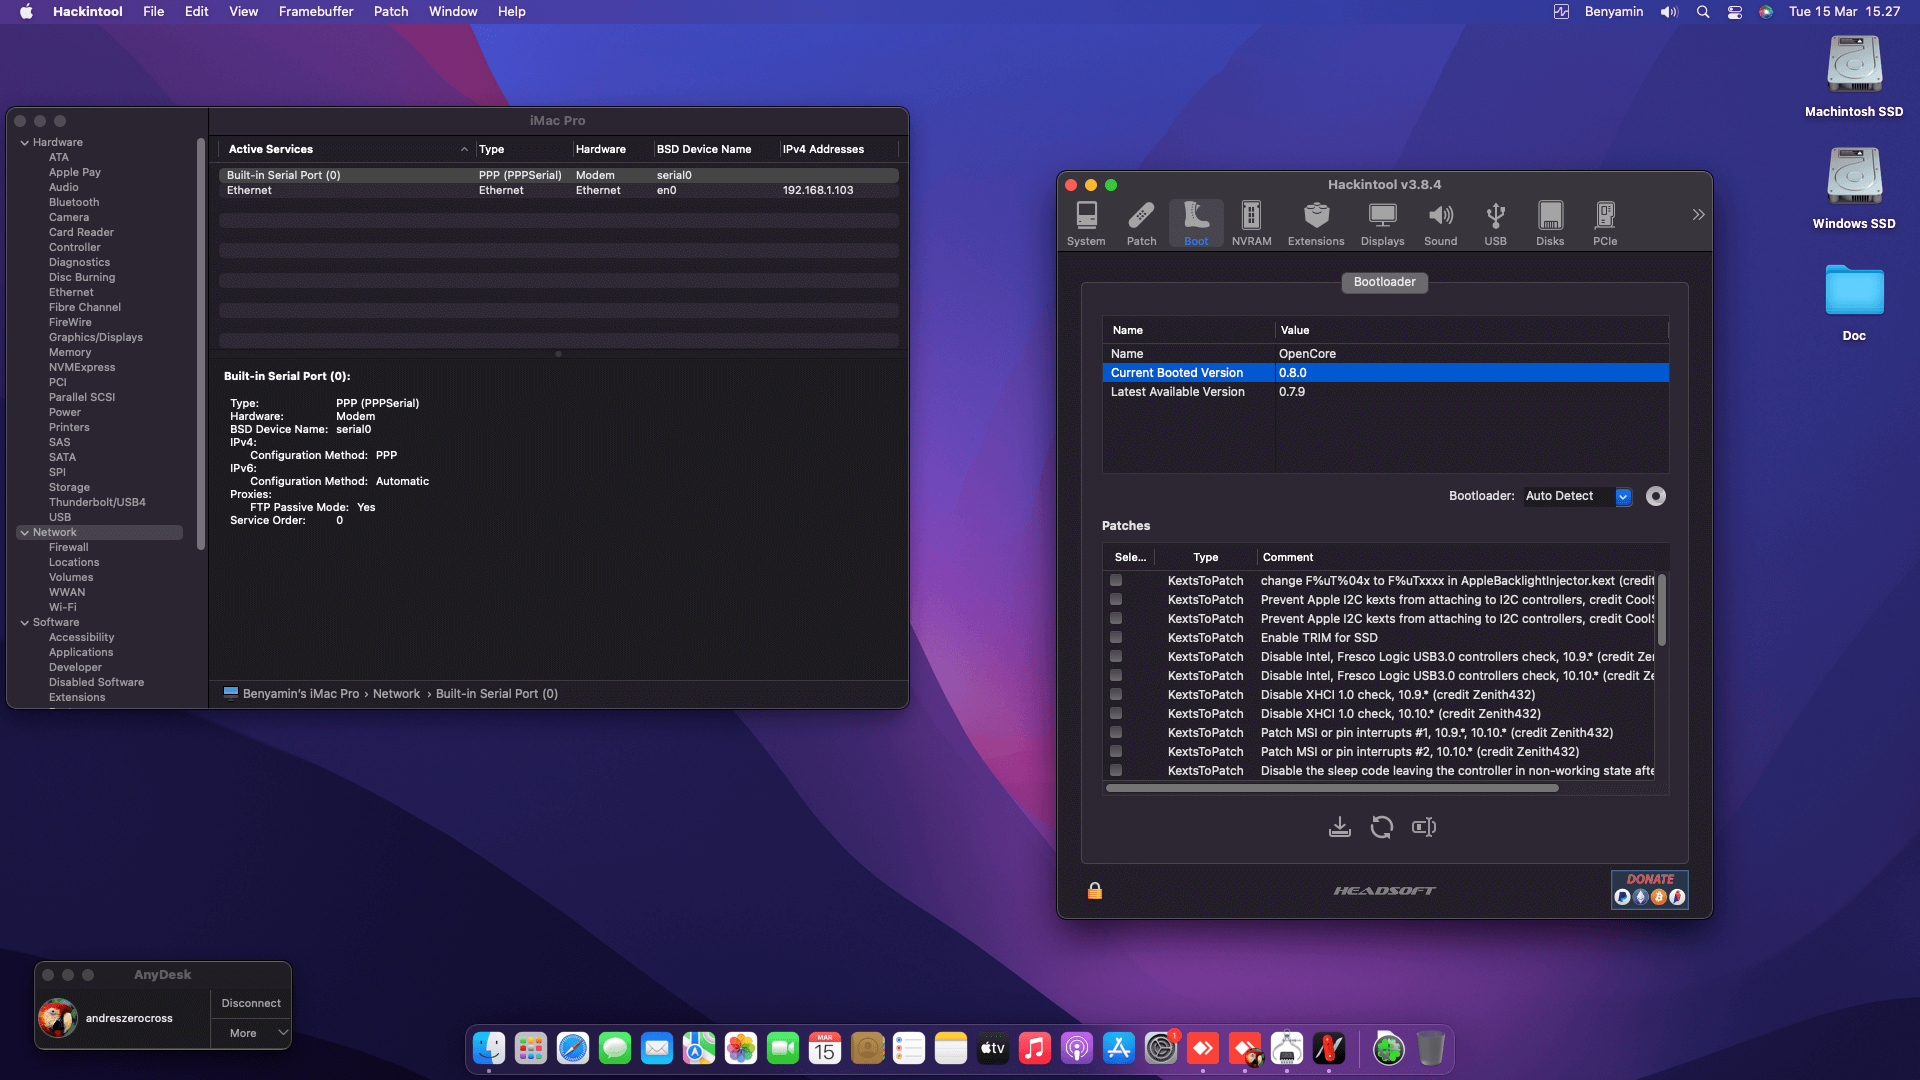1920x1080 pixels.
Task: Select the radio button beside Auto Detect
Action: click(x=1656, y=496)
